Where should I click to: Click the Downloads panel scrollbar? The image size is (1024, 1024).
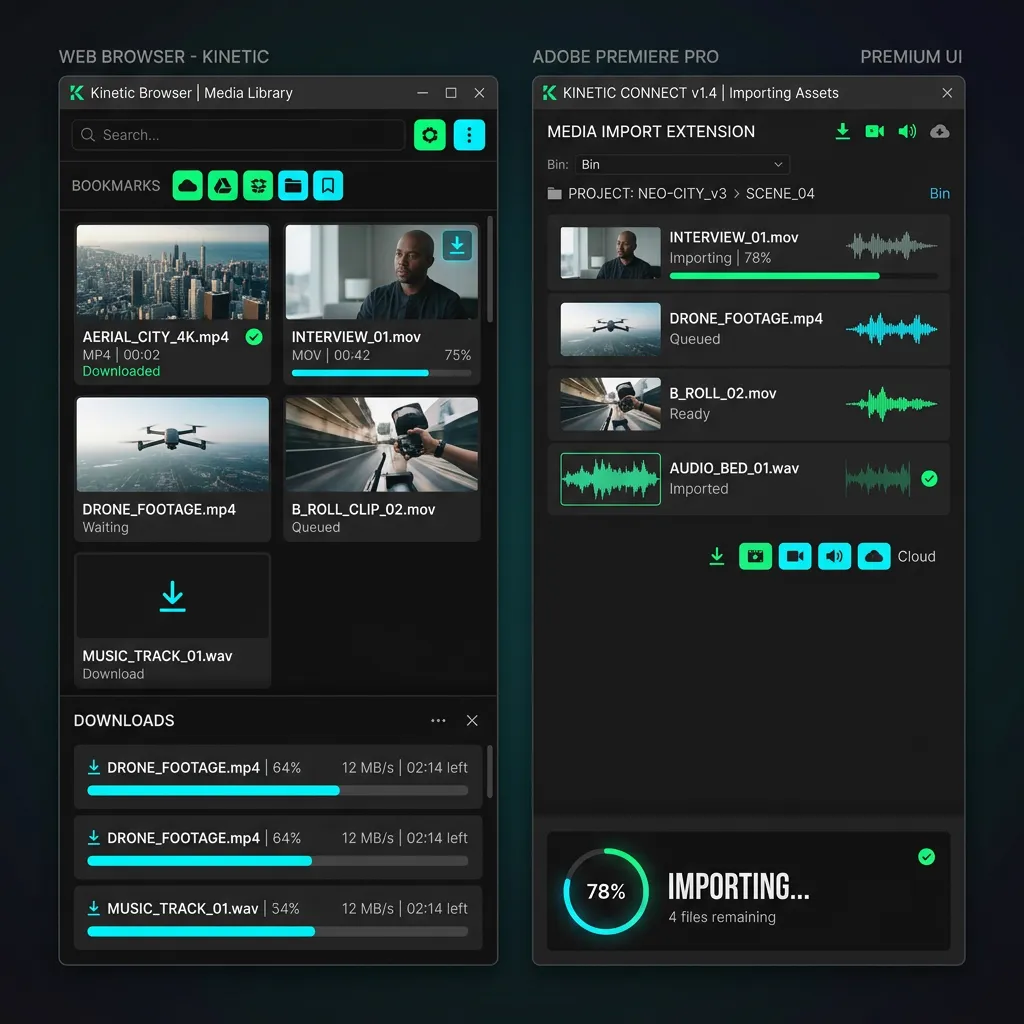point(490,772)
